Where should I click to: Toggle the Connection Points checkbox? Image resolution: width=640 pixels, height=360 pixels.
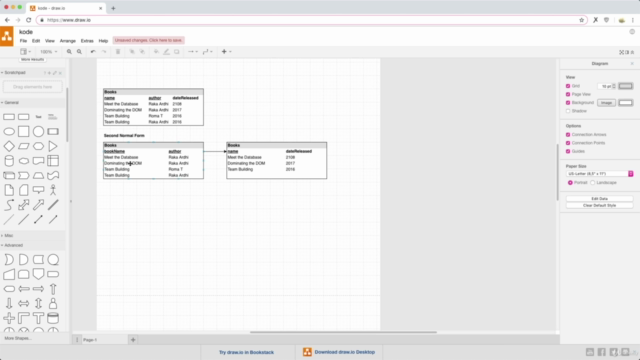click(x=568, y=143)
